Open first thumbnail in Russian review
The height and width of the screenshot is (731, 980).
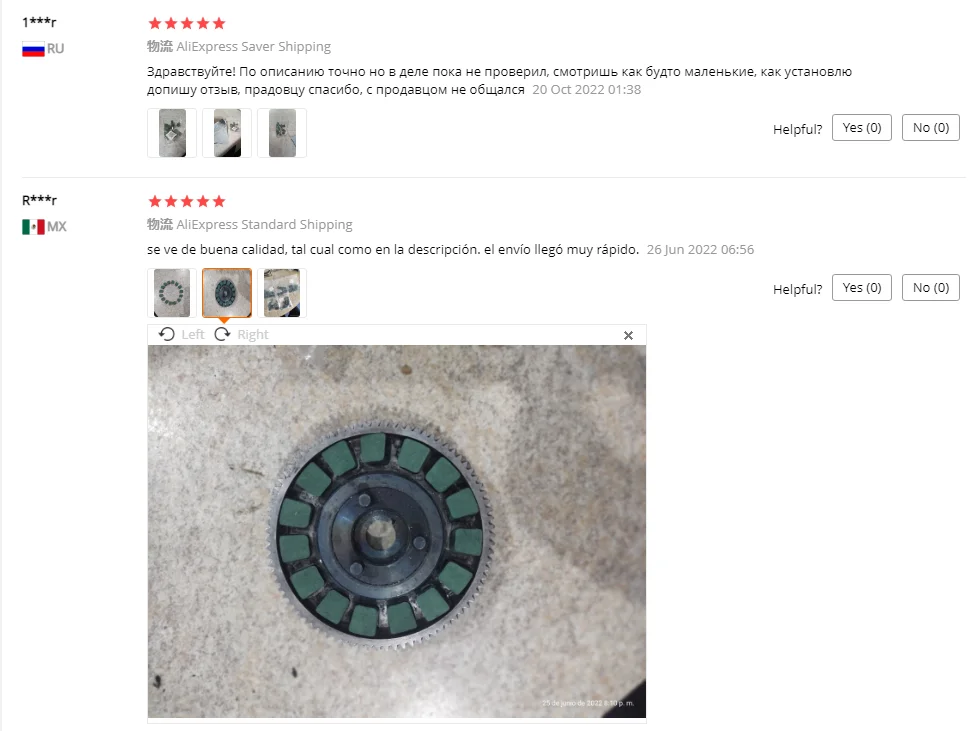(x=172, y=133)
